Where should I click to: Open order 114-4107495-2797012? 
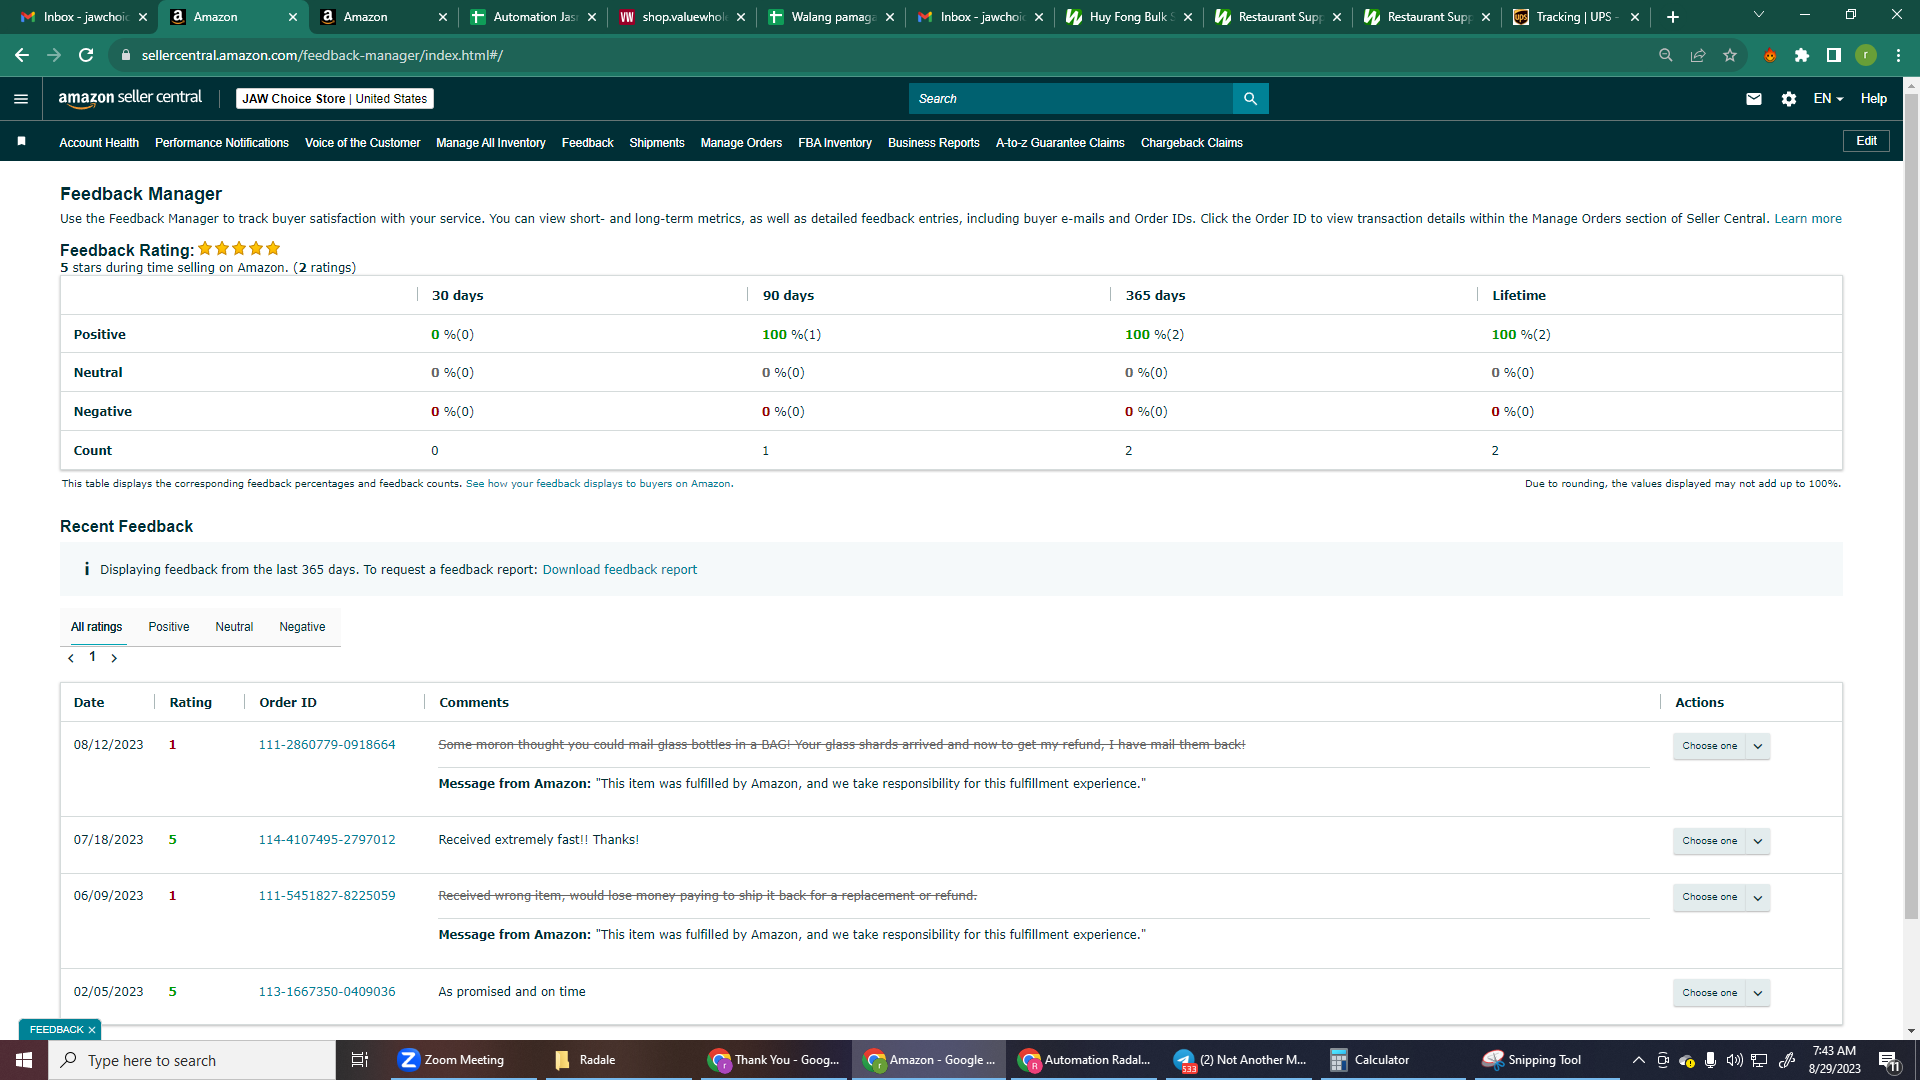[327, 840]
